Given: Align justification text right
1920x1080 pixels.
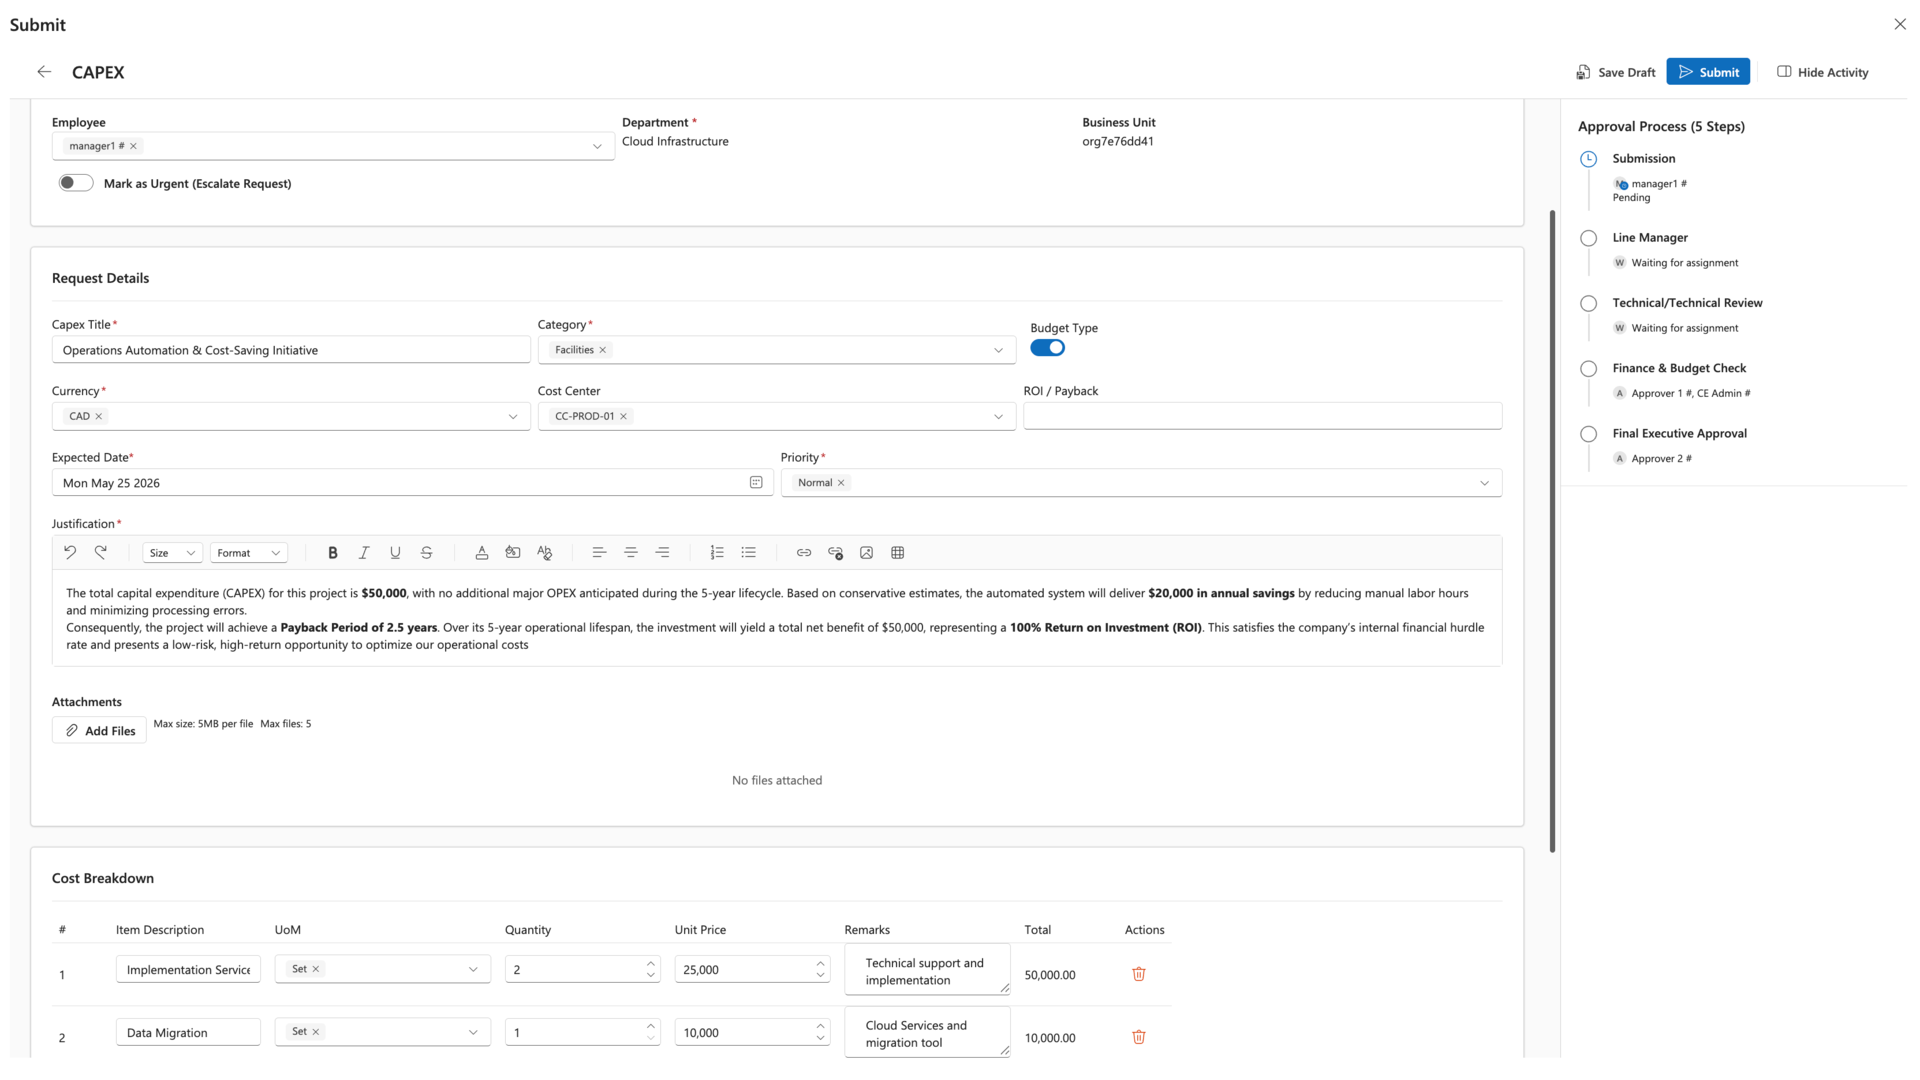Looking at the screenshot, I should click(x=662, y=553).
